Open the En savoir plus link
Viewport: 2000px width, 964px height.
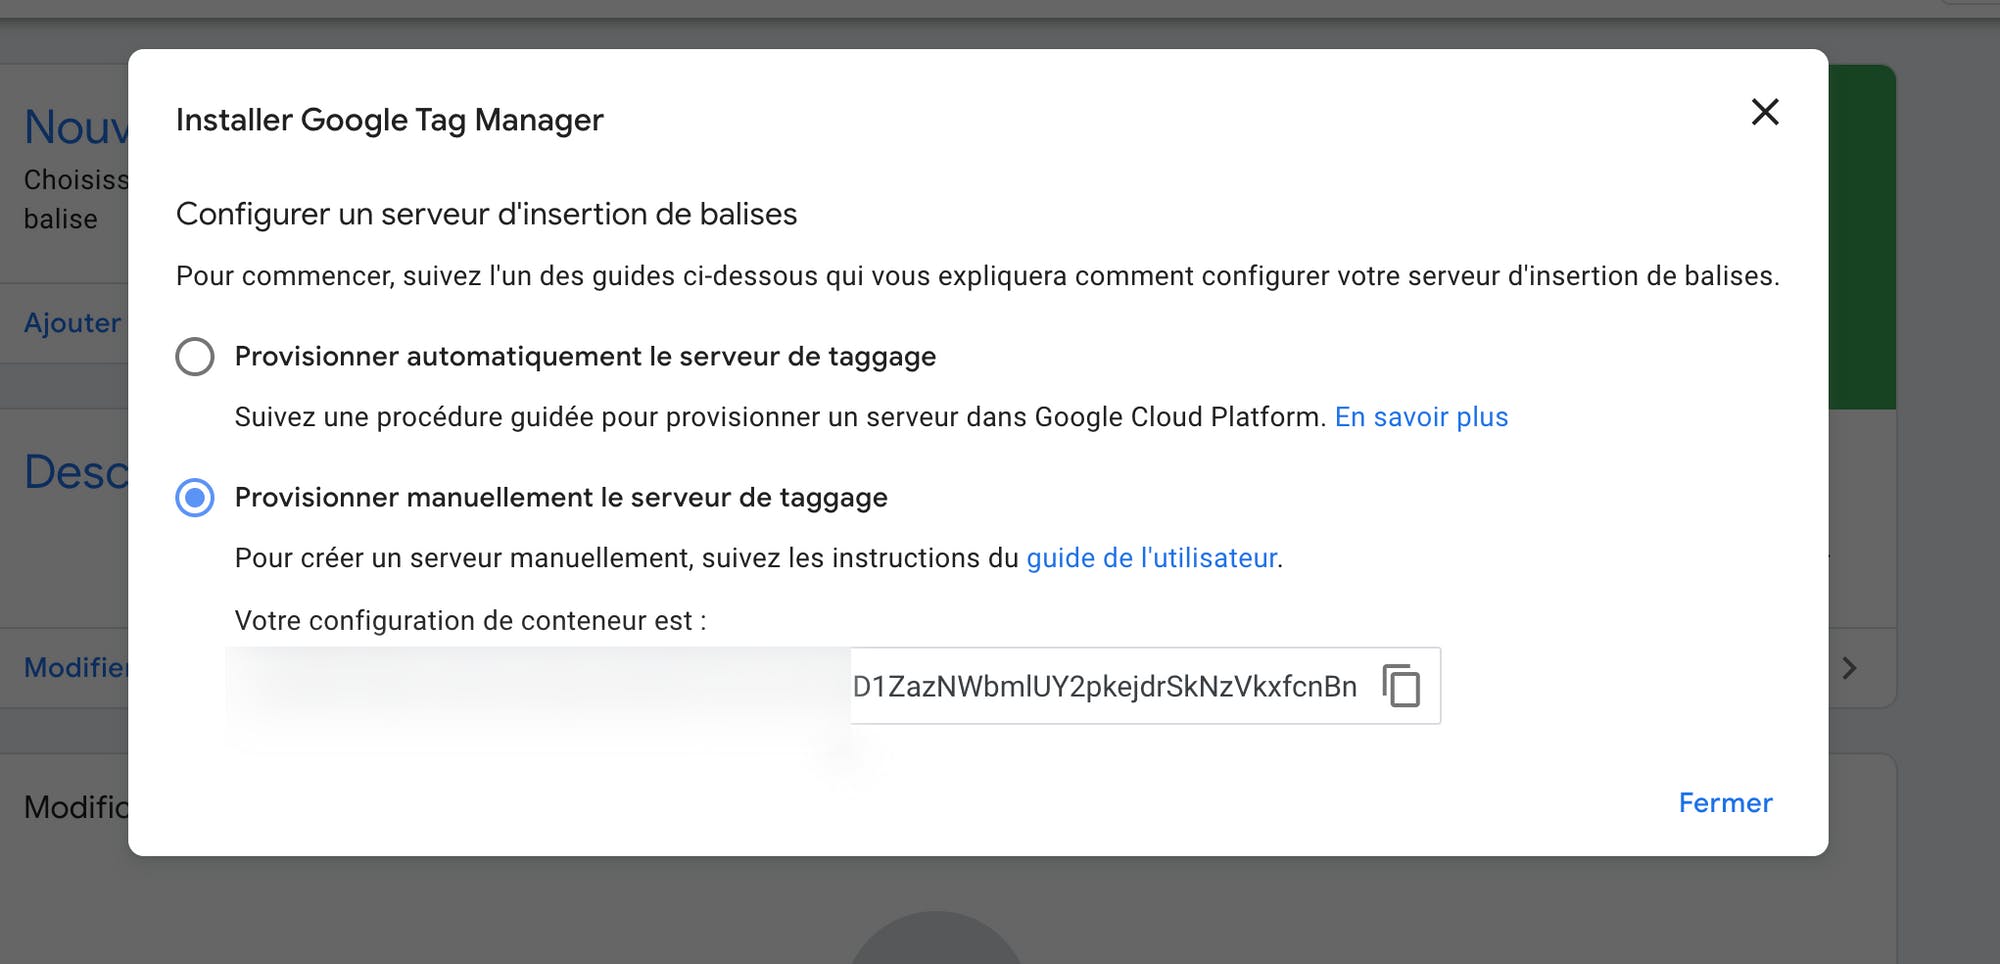click(x=1421, y=417)
